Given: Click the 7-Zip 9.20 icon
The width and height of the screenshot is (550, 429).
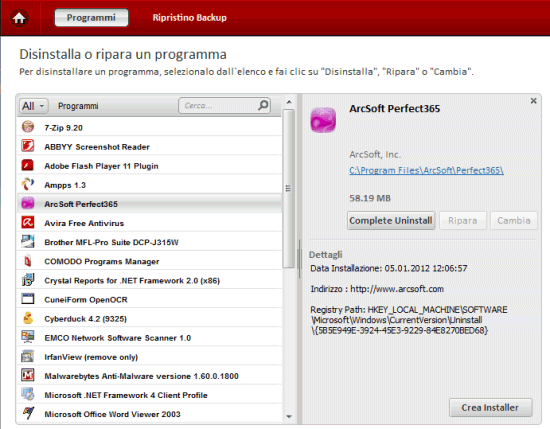Looking at the screenshot, I should pyautogui.click(x=28, y=127).
